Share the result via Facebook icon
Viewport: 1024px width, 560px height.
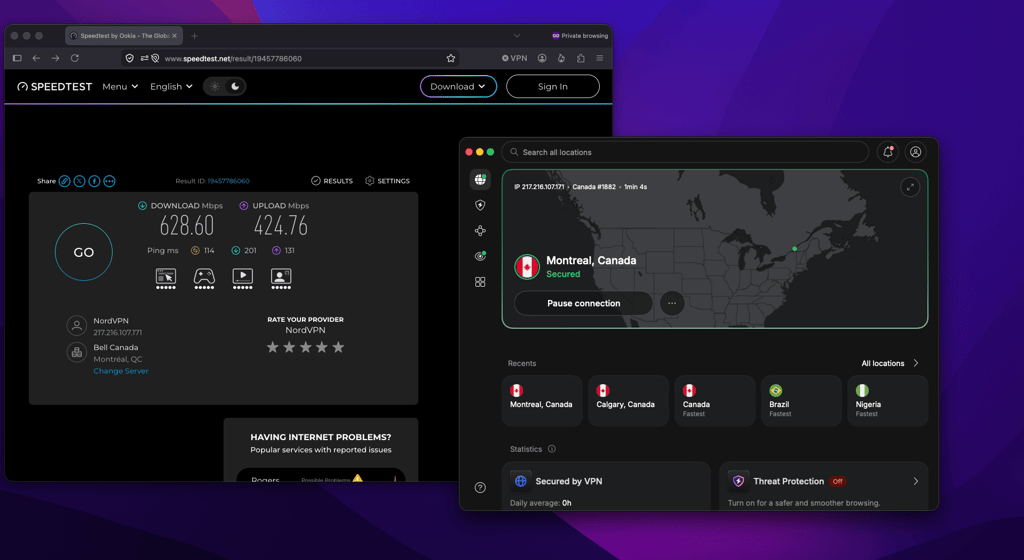(x=95, y=181)
